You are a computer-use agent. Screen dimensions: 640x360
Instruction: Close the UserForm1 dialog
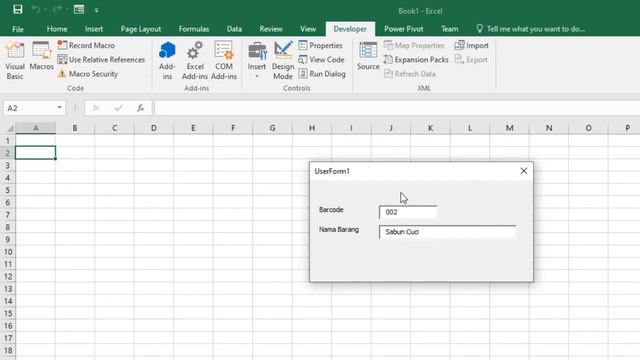pos(524,171)
